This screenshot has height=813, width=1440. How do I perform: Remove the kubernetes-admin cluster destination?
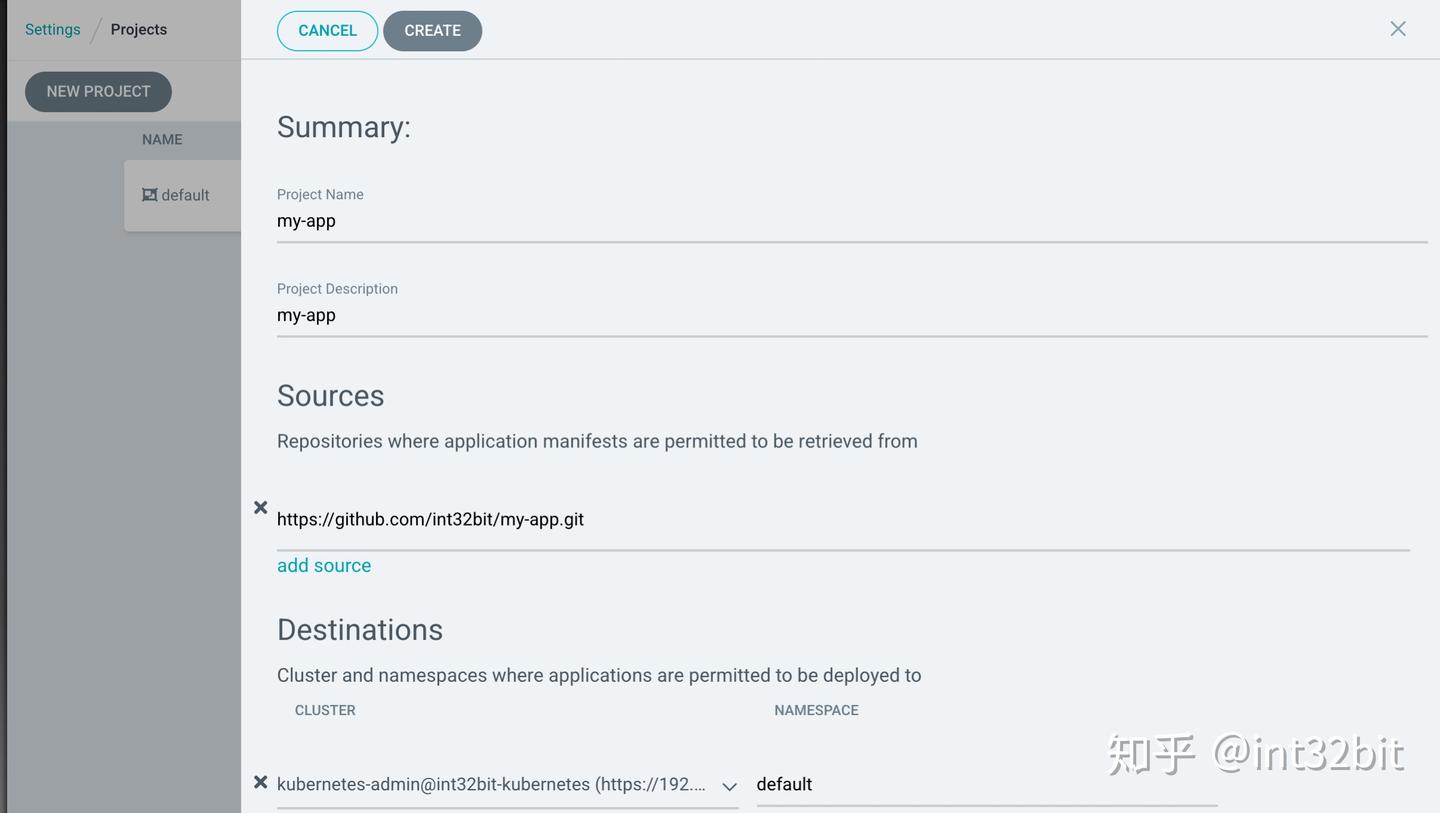tap(260, 781)
